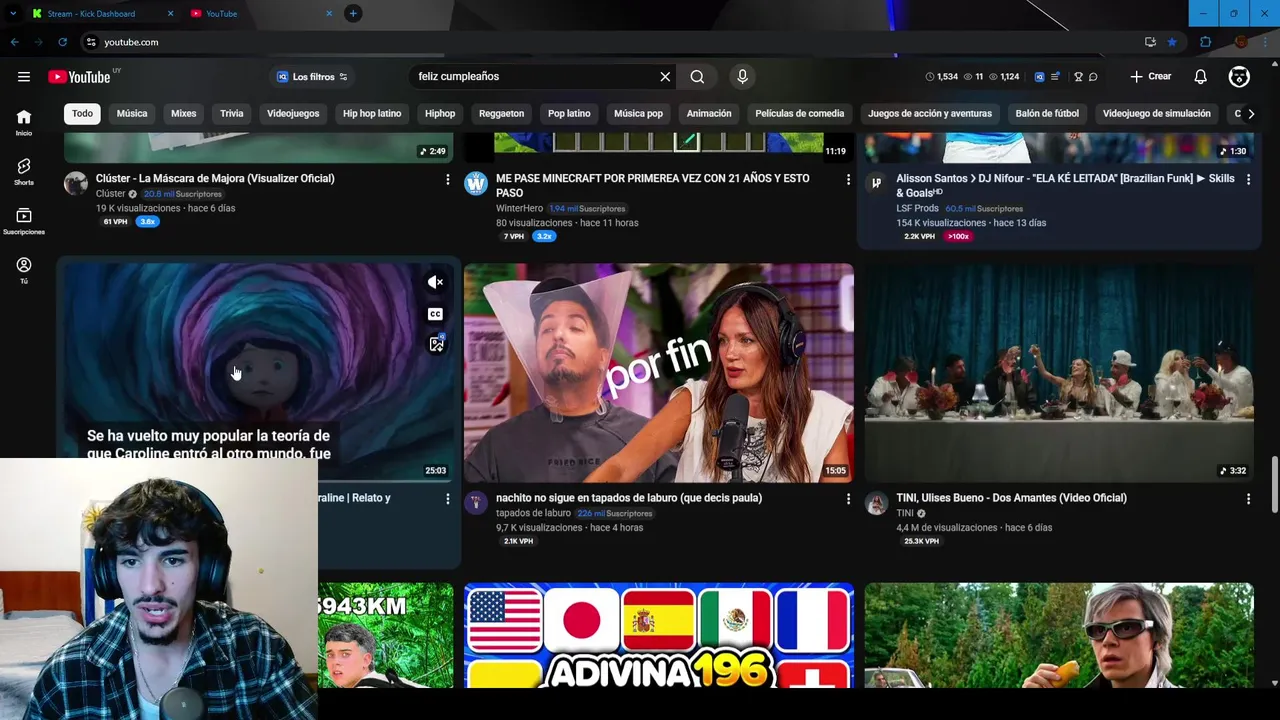
Task: Open the Tú profile section in sidebar
Action: 23,270
